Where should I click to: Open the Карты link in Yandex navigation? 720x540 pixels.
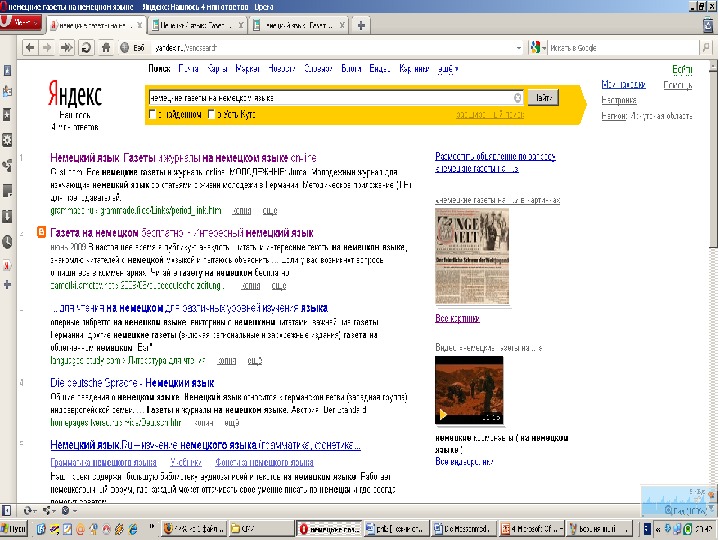pyautogui.click(x=217, y=69)
